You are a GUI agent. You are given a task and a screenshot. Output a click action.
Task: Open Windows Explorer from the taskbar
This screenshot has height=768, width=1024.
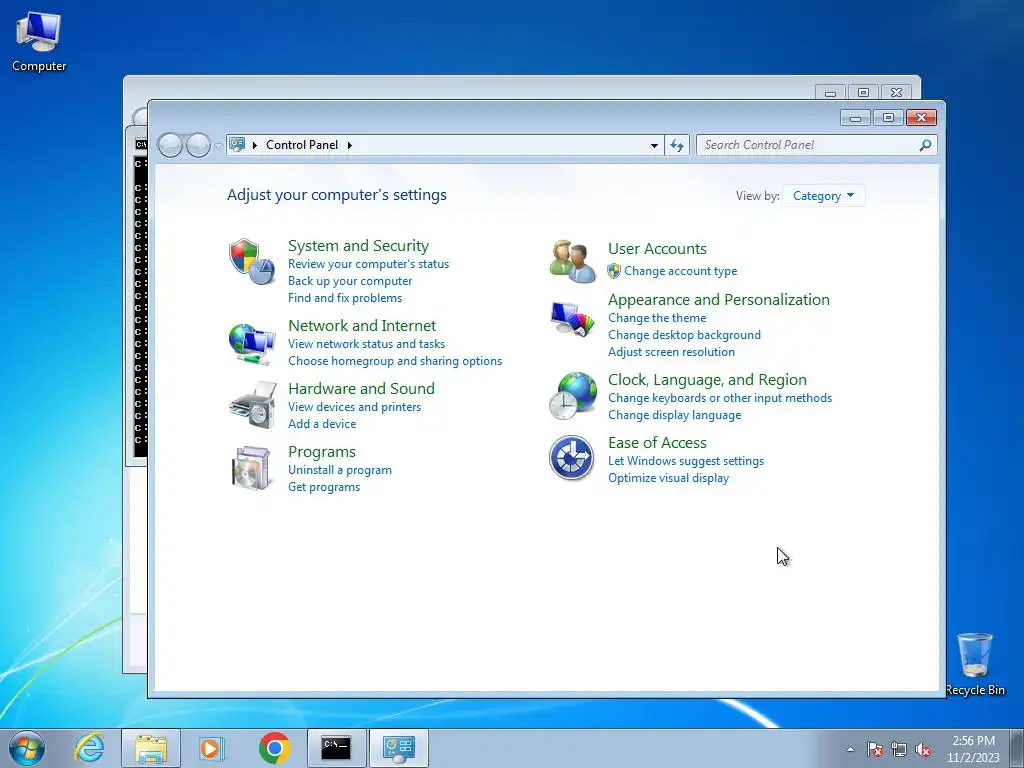point(151,748)
